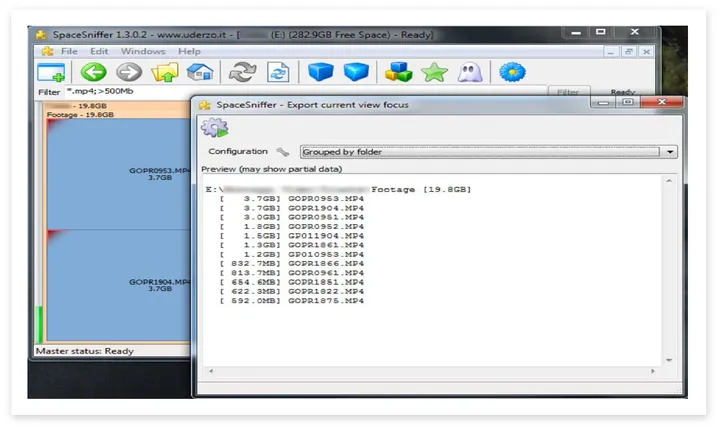The image size is (720, 430).
Task: Open the Edit menu
Action: click(x=99, y=51)
